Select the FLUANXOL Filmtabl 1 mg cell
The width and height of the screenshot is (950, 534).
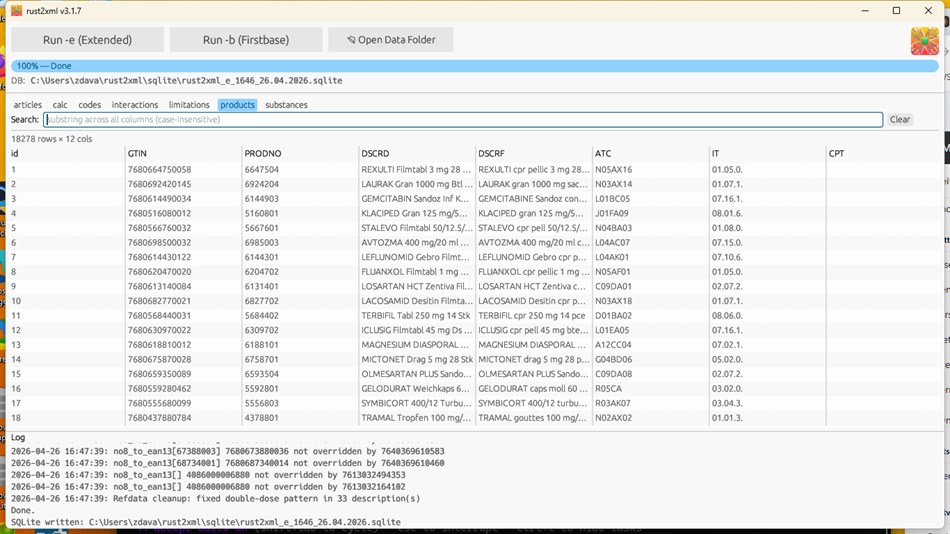(415, 272)
